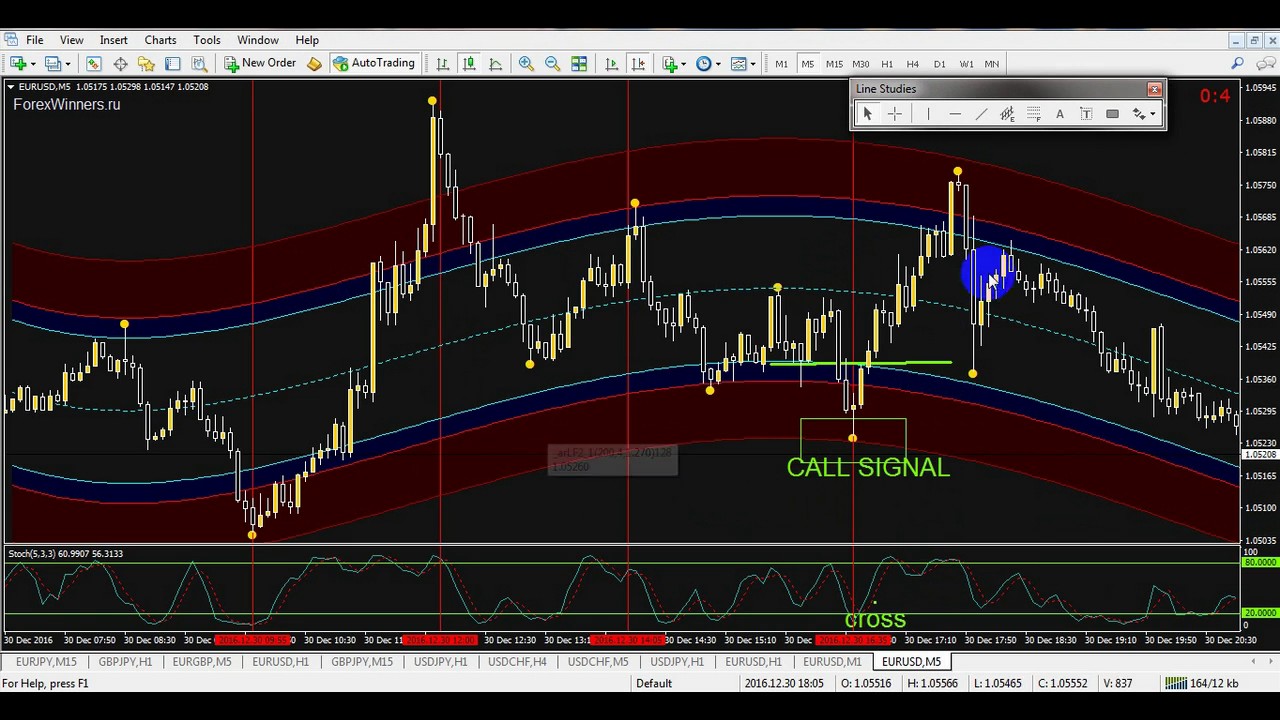
Task: Draw a horizontal line from Line Studies
Action: tap(955, 114)
